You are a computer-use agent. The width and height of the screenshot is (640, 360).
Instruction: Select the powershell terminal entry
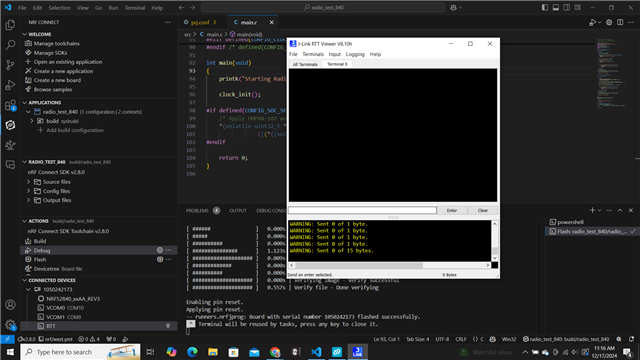[570, 222]
